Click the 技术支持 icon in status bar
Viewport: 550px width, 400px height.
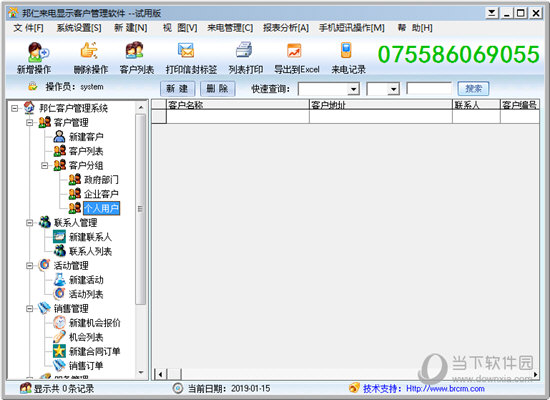[354, 388]
